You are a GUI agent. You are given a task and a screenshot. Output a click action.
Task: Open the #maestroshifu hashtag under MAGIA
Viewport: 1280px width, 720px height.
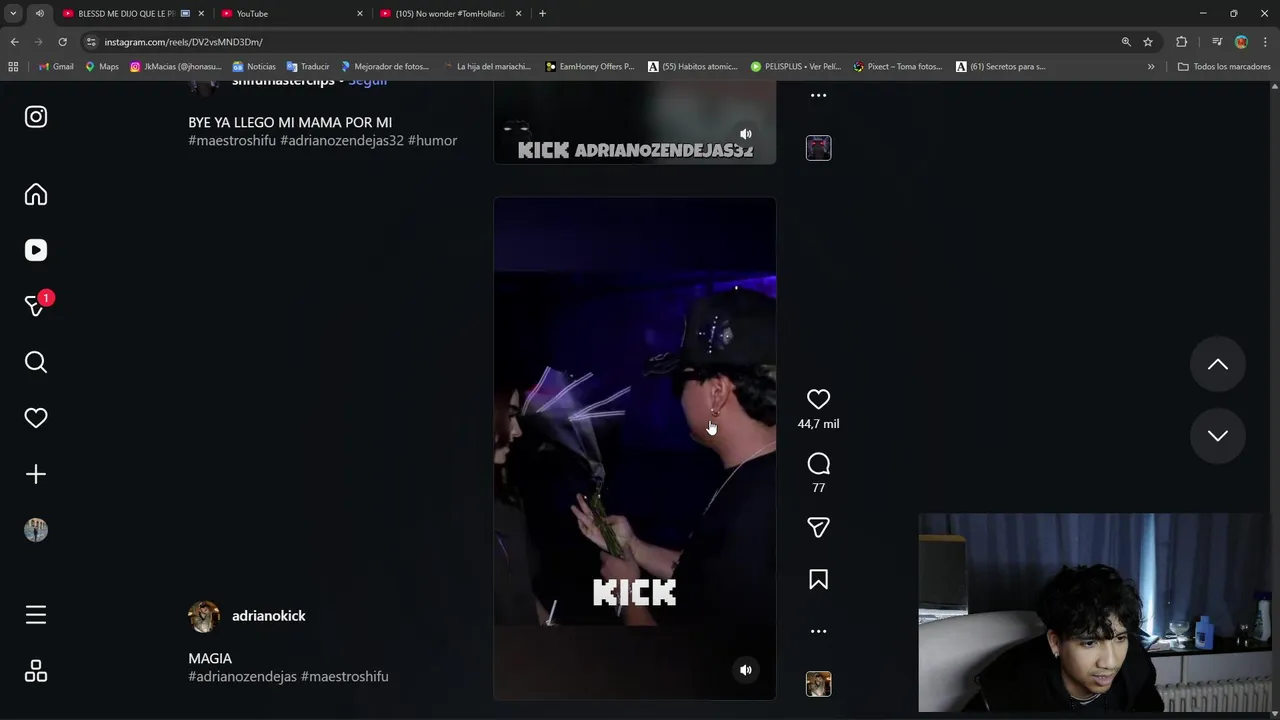point(345,677)
